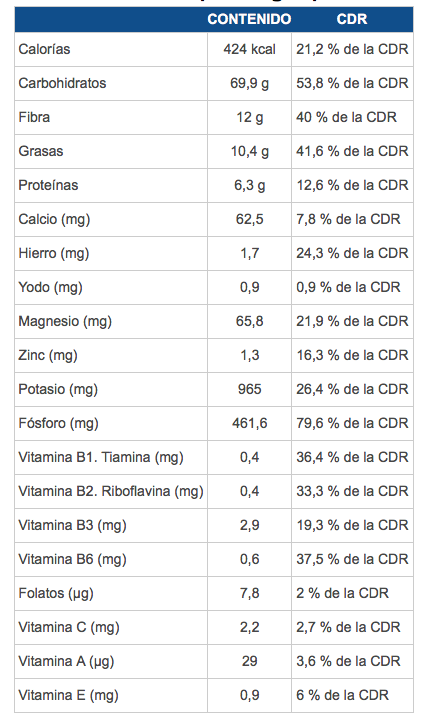The image size is (430, 721).
Task: Select the Carbohidratos row label
Action: 62,83
